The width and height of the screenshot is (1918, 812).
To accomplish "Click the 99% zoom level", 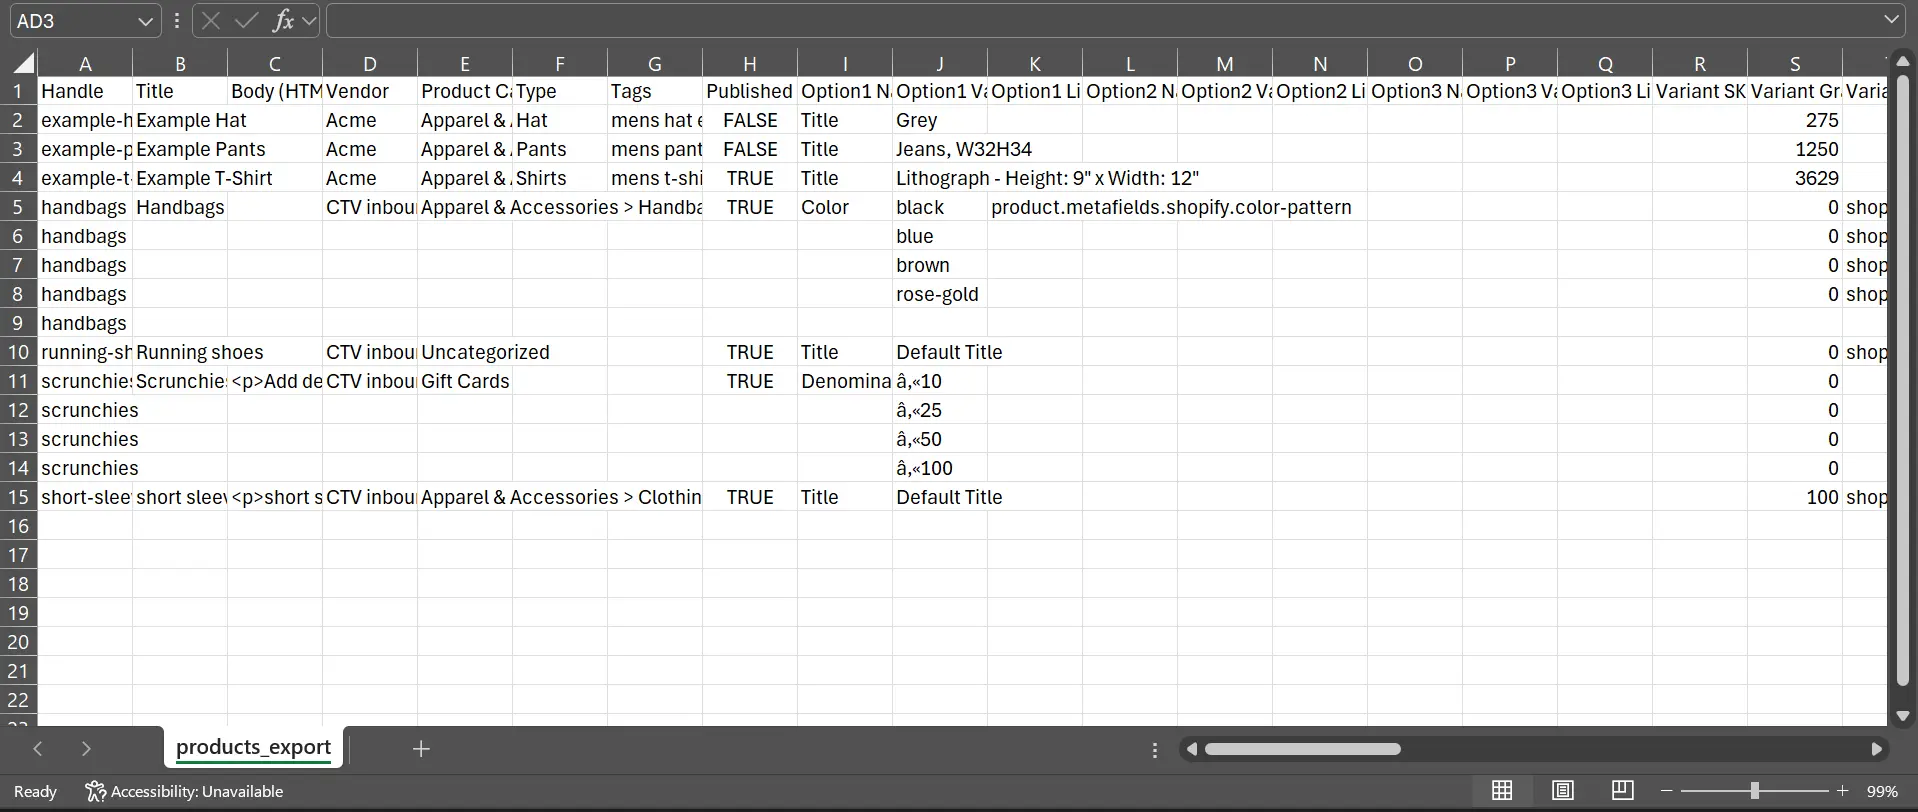I will (x=1882, y=791).
